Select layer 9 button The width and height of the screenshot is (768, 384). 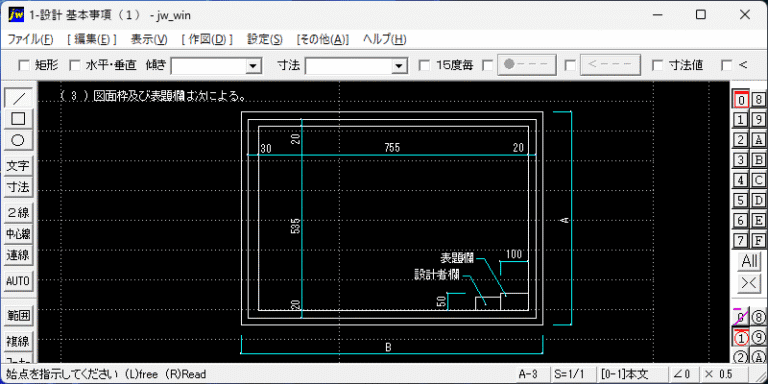pos(759,120)
